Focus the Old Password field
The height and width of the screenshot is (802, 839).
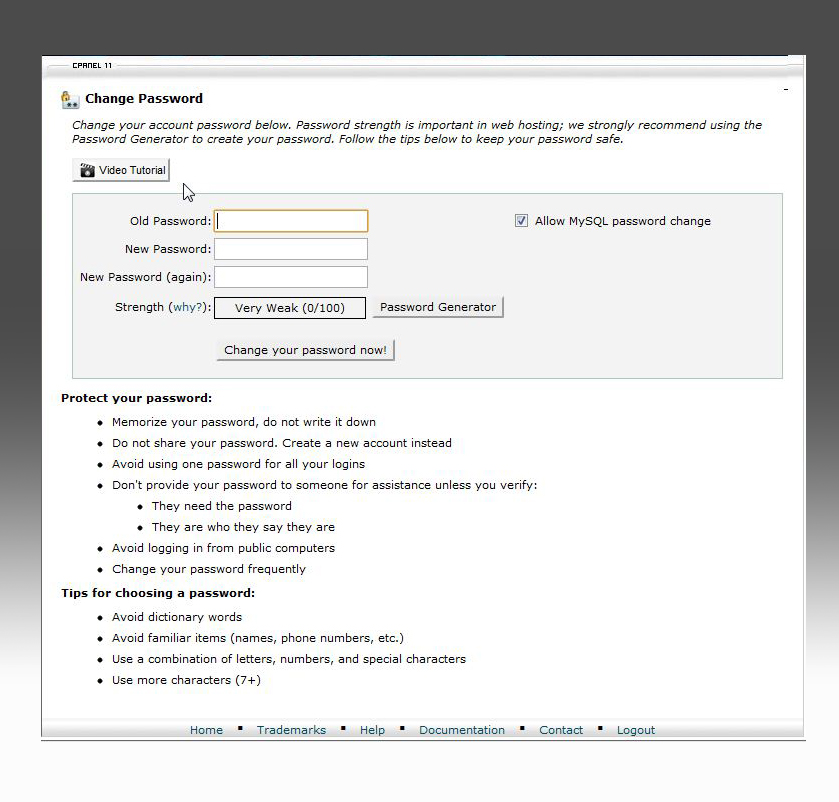[291, 221]
